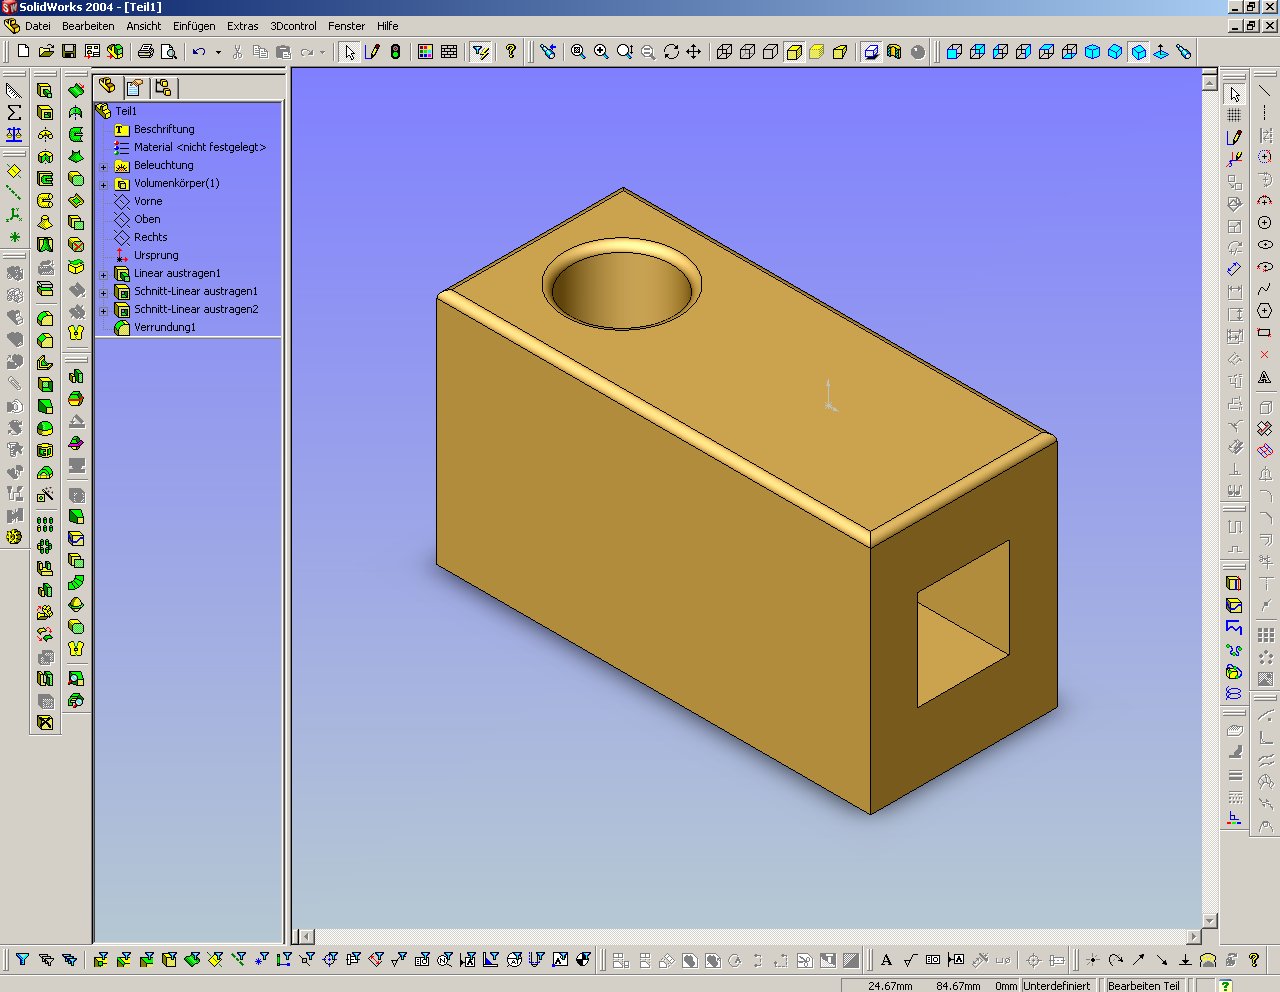Screen dimensions: 1280x992
Task: Open the 3Dcontrol menu
Action: click(x=294, y=26)
